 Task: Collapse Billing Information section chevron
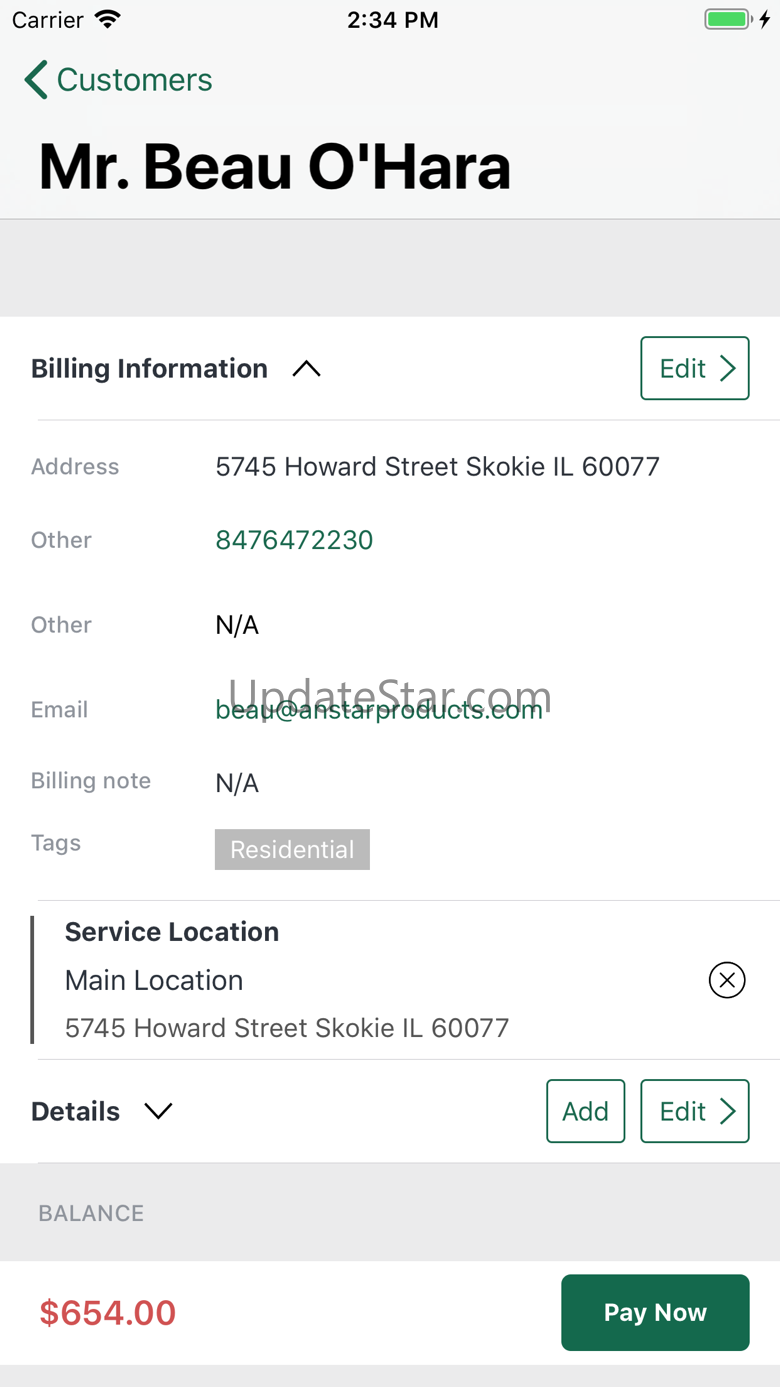coord(306,369)
